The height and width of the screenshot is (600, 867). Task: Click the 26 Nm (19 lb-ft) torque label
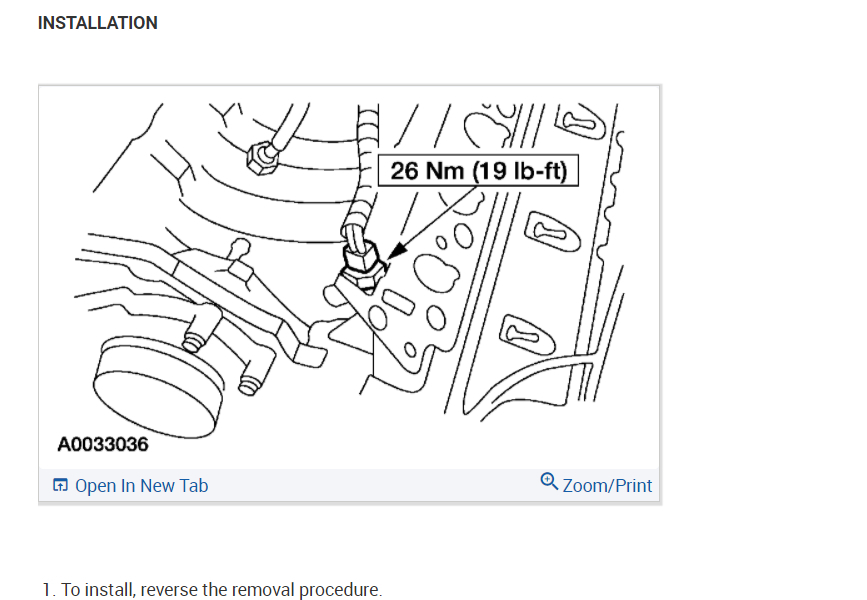478,170
